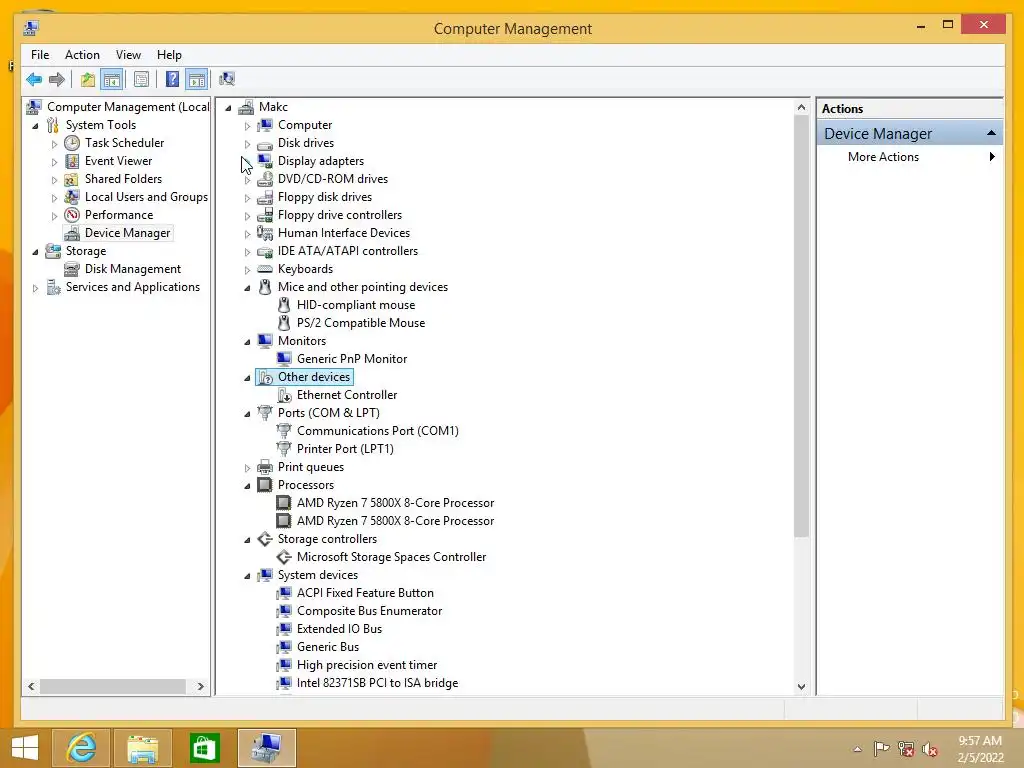The height and width of the screenshot is (768, 1024).
Task: Open File Explorer from taskbar
Action: [143, 748]
